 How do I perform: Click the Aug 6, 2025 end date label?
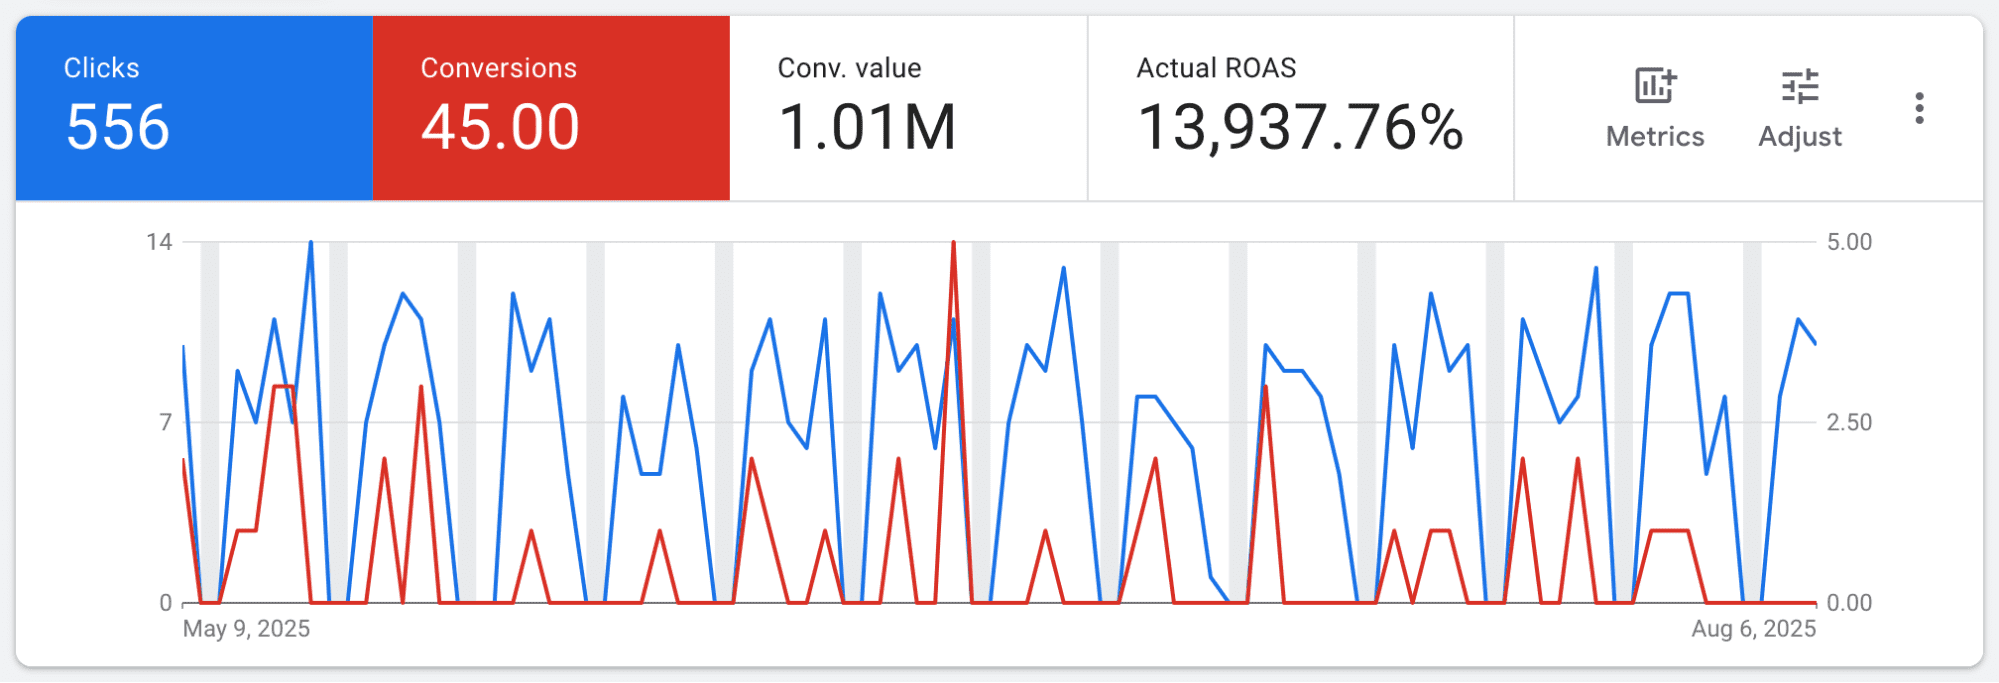pyautogui.click(x=1753, y=629)
